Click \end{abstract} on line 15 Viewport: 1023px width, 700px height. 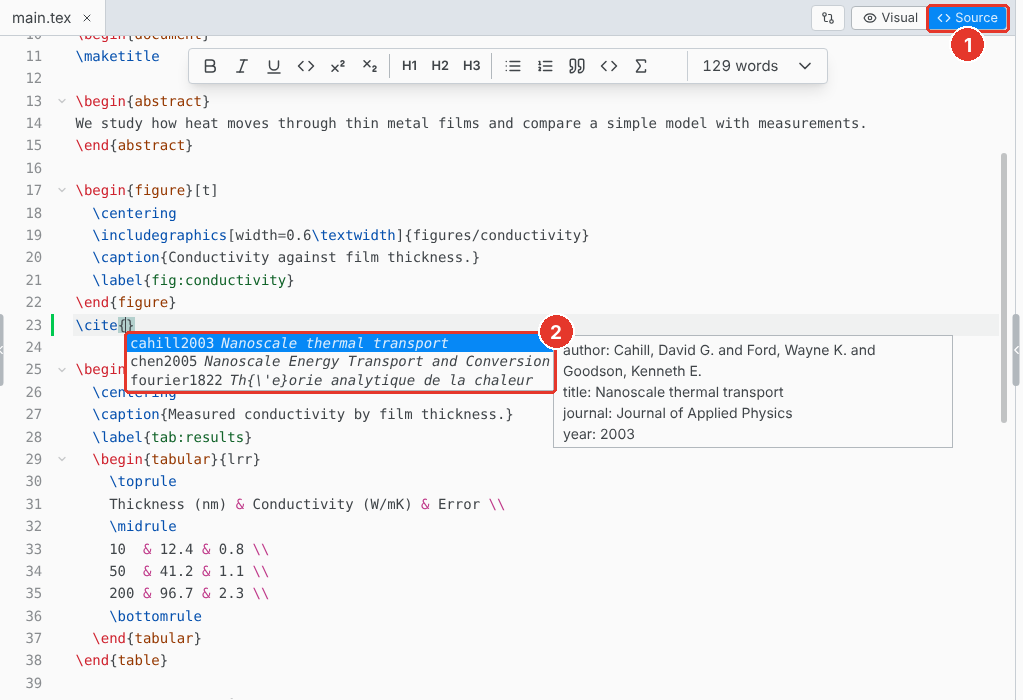(x=134, y=145)
